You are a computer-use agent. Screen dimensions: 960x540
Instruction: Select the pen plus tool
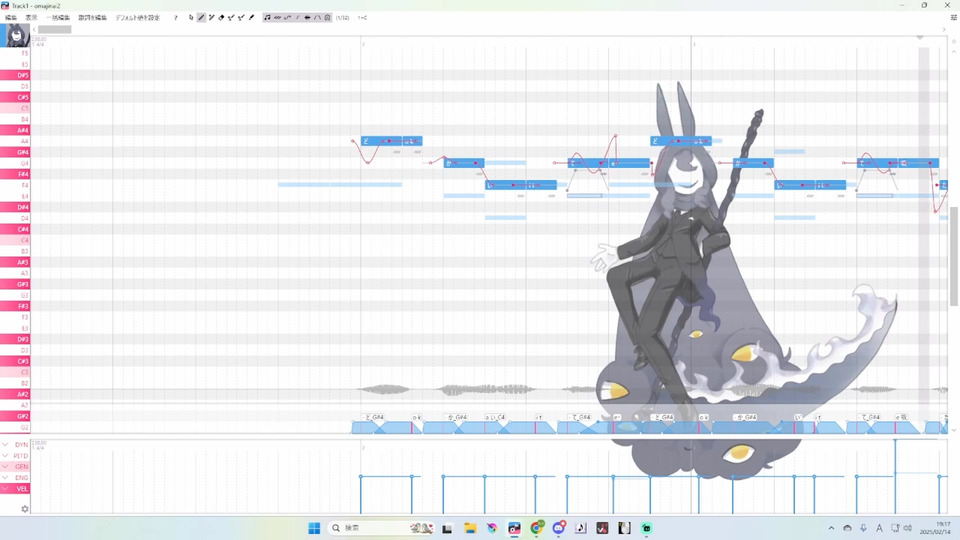tap(211, 18)
